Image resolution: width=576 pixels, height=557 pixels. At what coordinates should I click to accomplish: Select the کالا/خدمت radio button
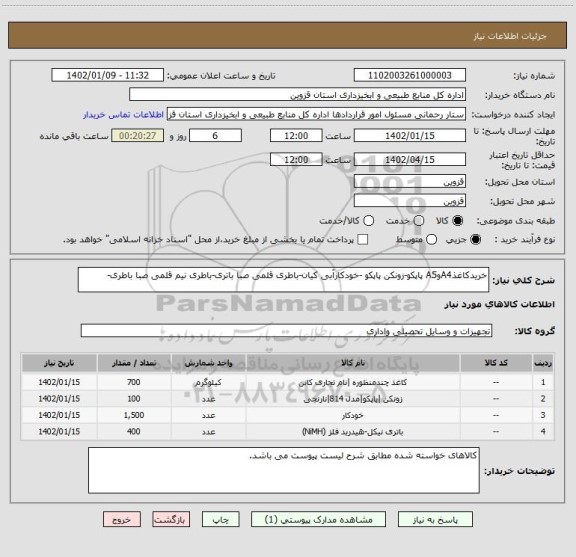[x=368, y=220]
